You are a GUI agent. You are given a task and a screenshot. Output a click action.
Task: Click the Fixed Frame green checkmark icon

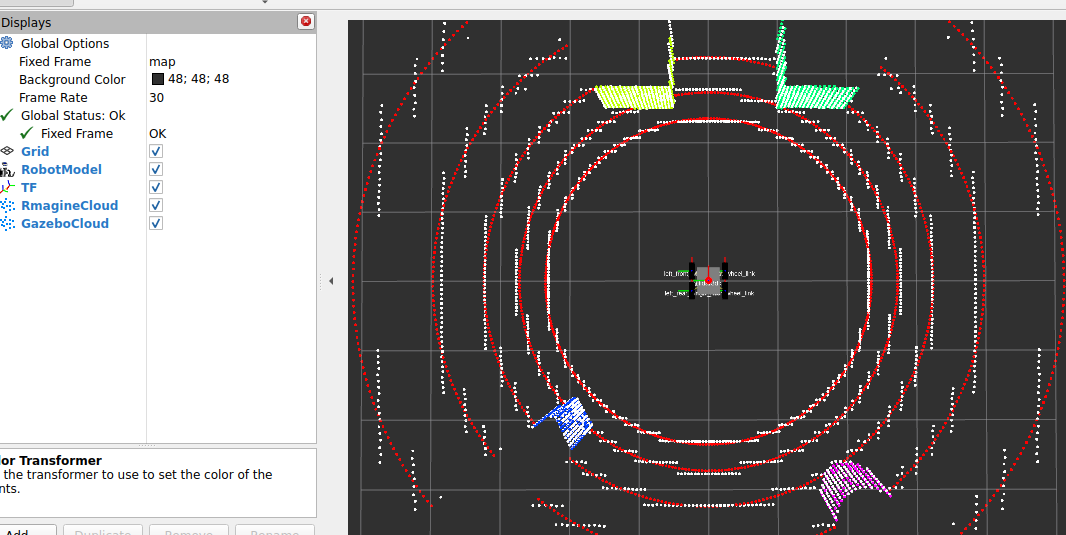click(27, 133)
